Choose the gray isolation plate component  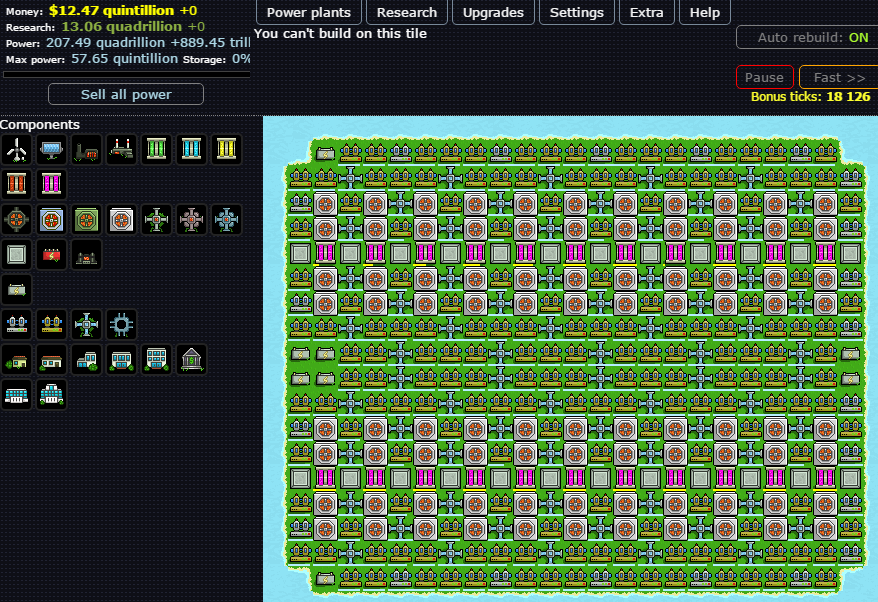pyautogui.click(x=16, y=254)
